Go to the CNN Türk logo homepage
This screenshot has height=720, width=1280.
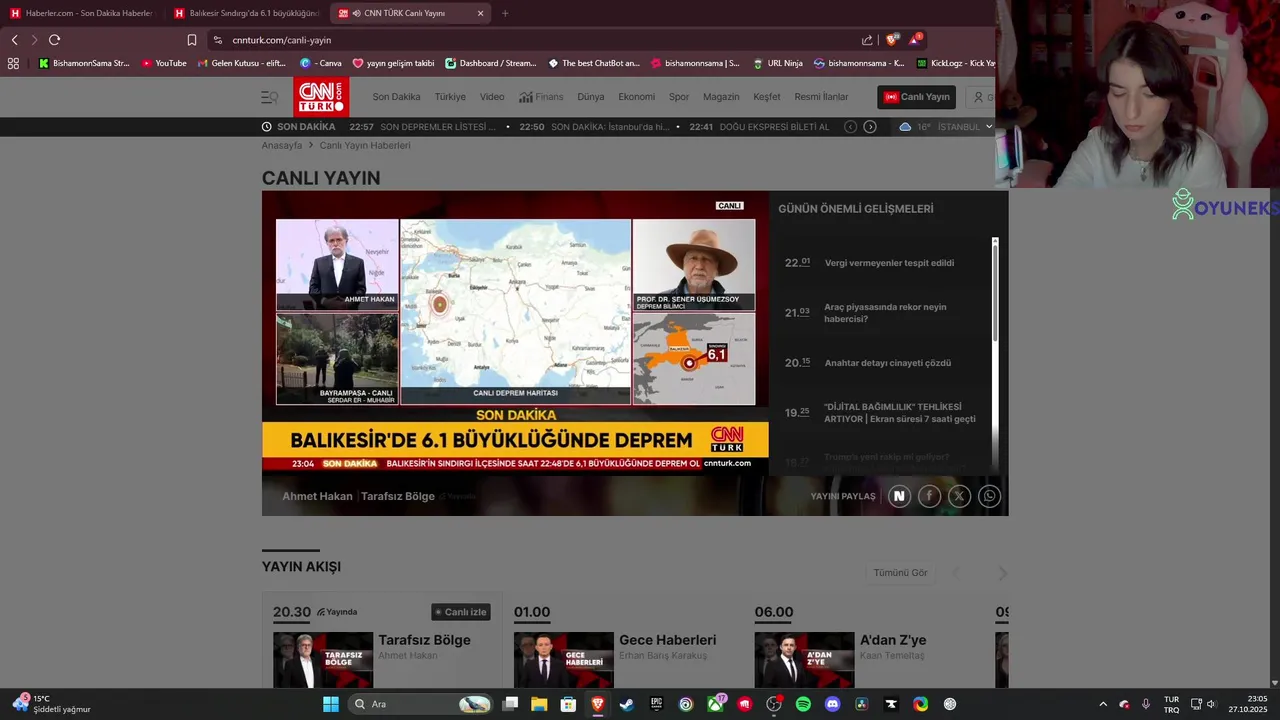click(321, 97)
